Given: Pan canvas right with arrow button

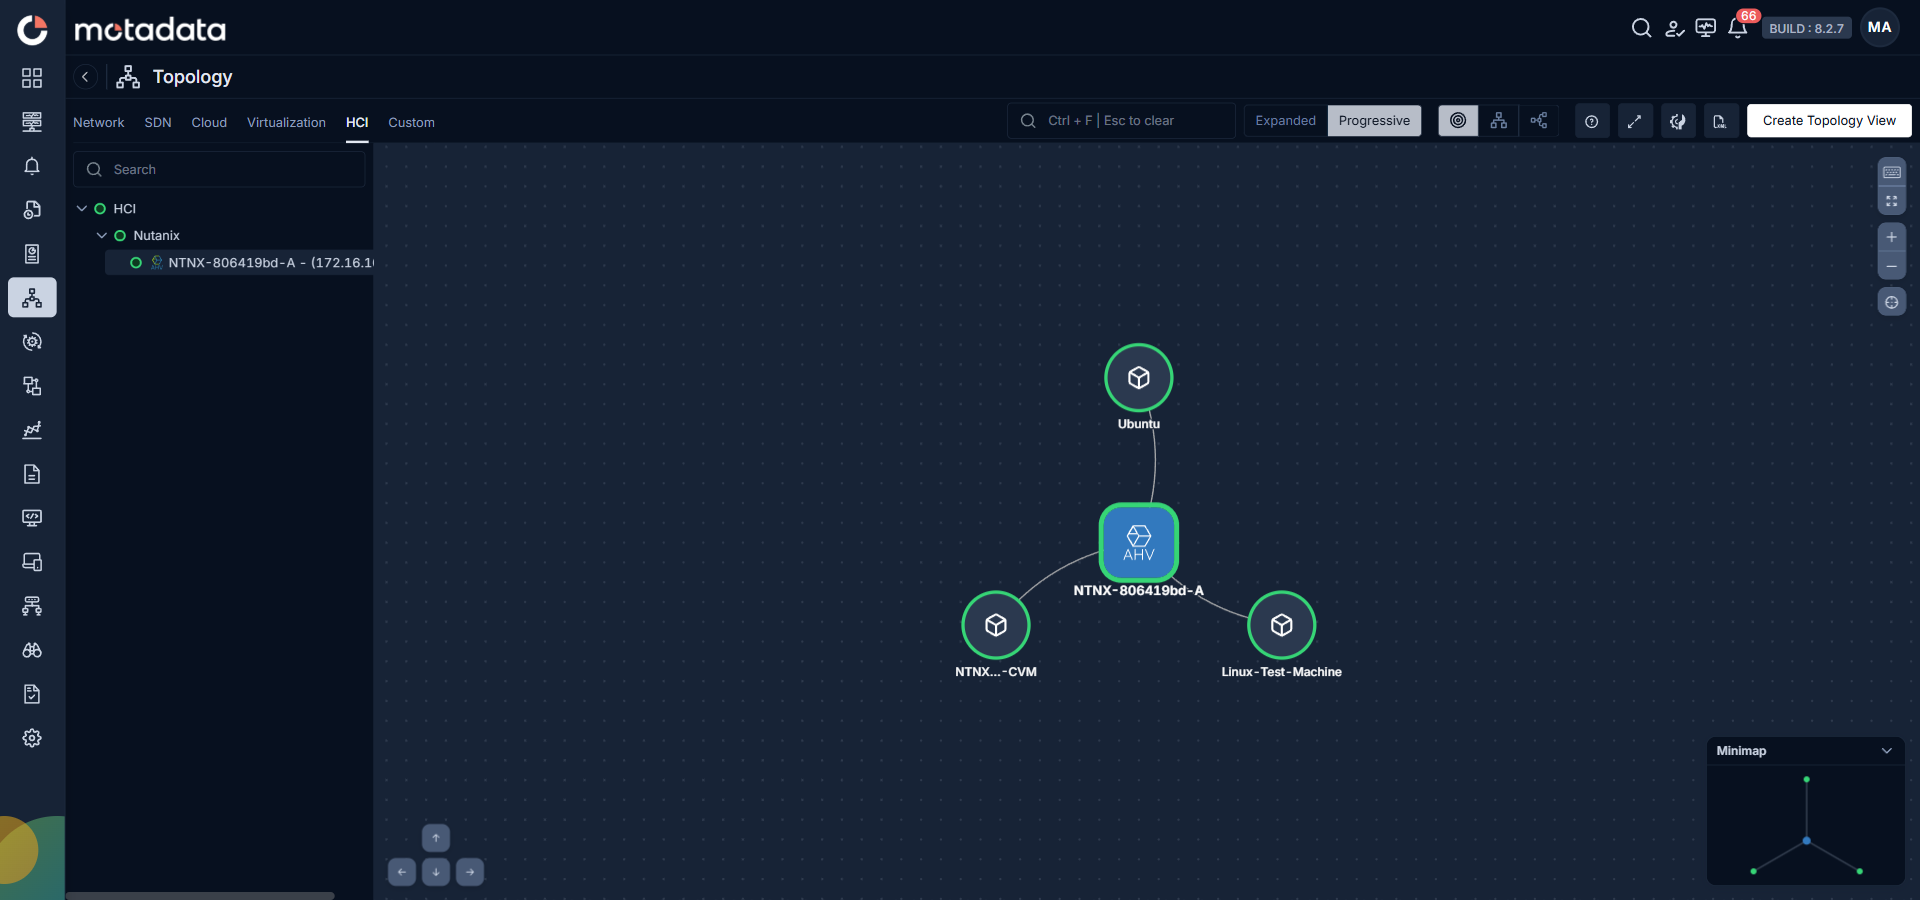Looking at the screenshot, I should (x=470, y=872).
